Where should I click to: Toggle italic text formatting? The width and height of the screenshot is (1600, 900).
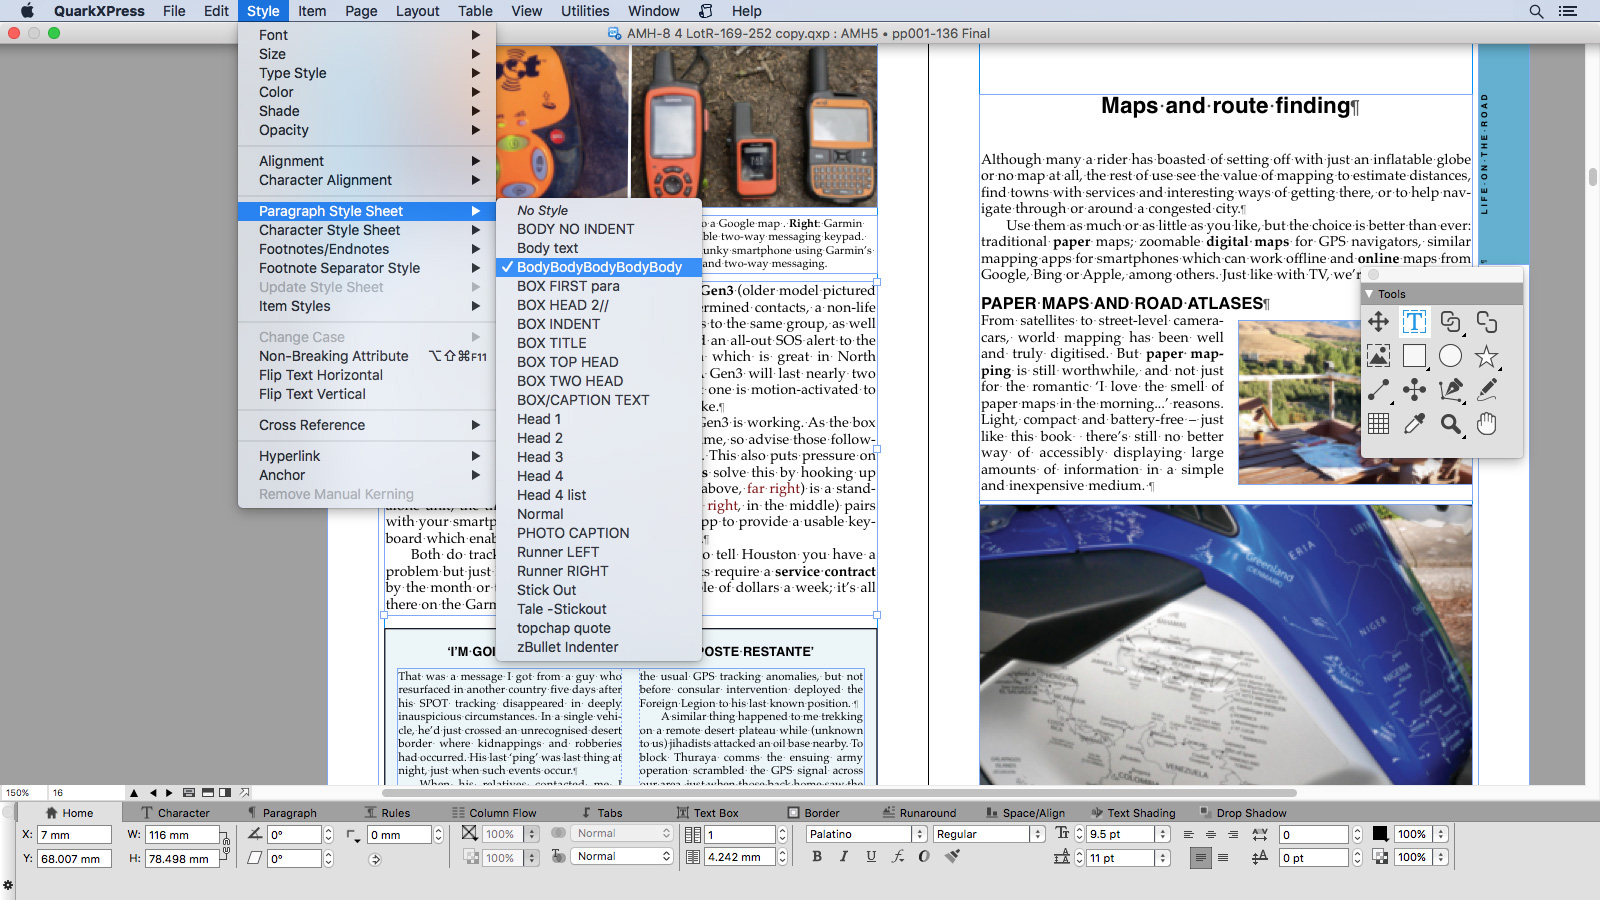tap(844, 857)
